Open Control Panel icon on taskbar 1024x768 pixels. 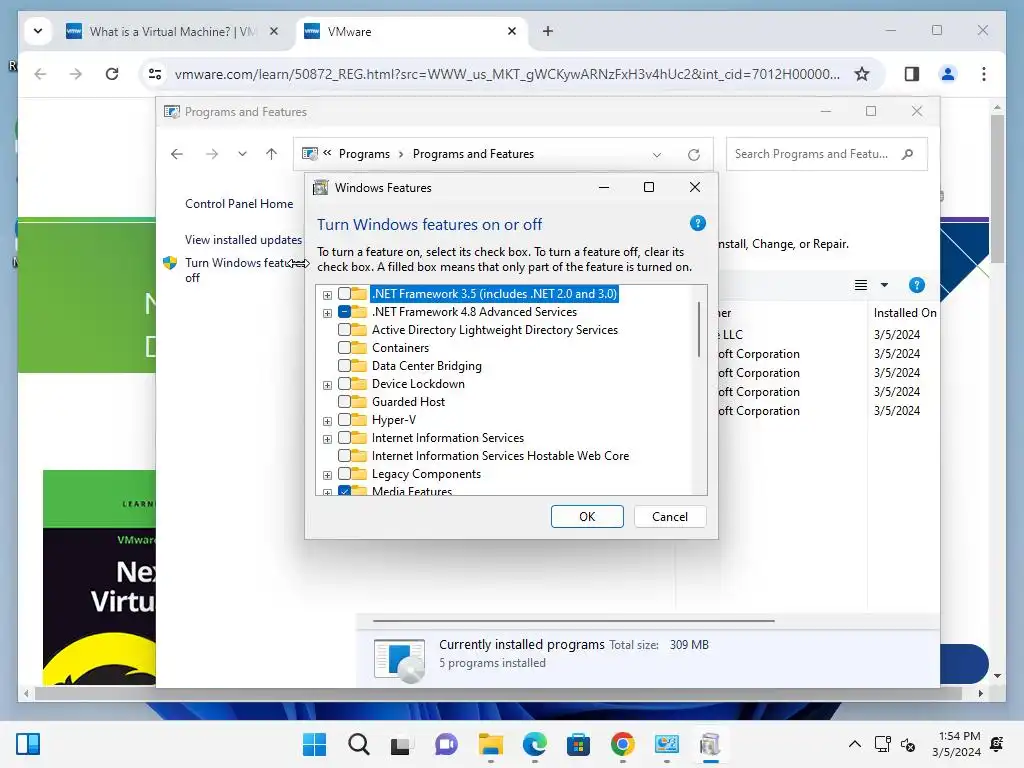tap(666, 744)
